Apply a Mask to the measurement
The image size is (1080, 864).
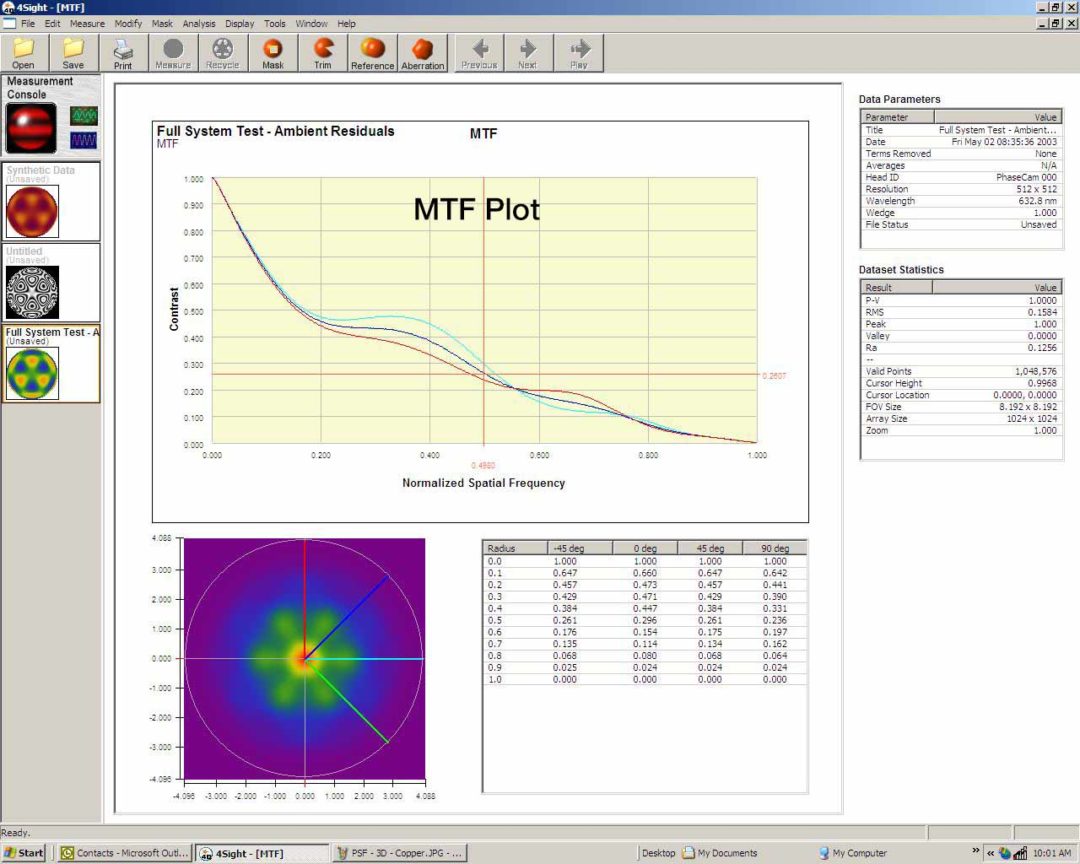(x=272, y=52)
